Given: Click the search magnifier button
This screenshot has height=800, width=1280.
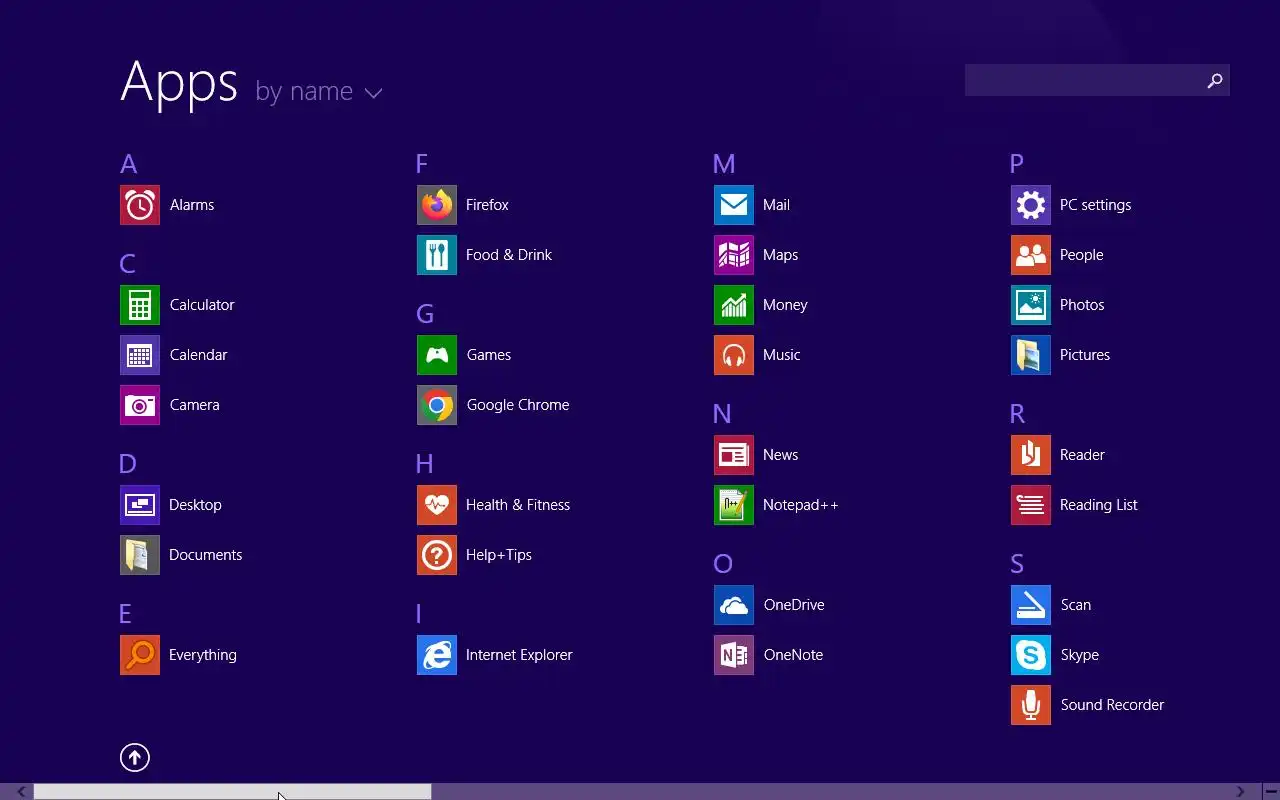Looking at the screenshot, I should [1215, 81].
